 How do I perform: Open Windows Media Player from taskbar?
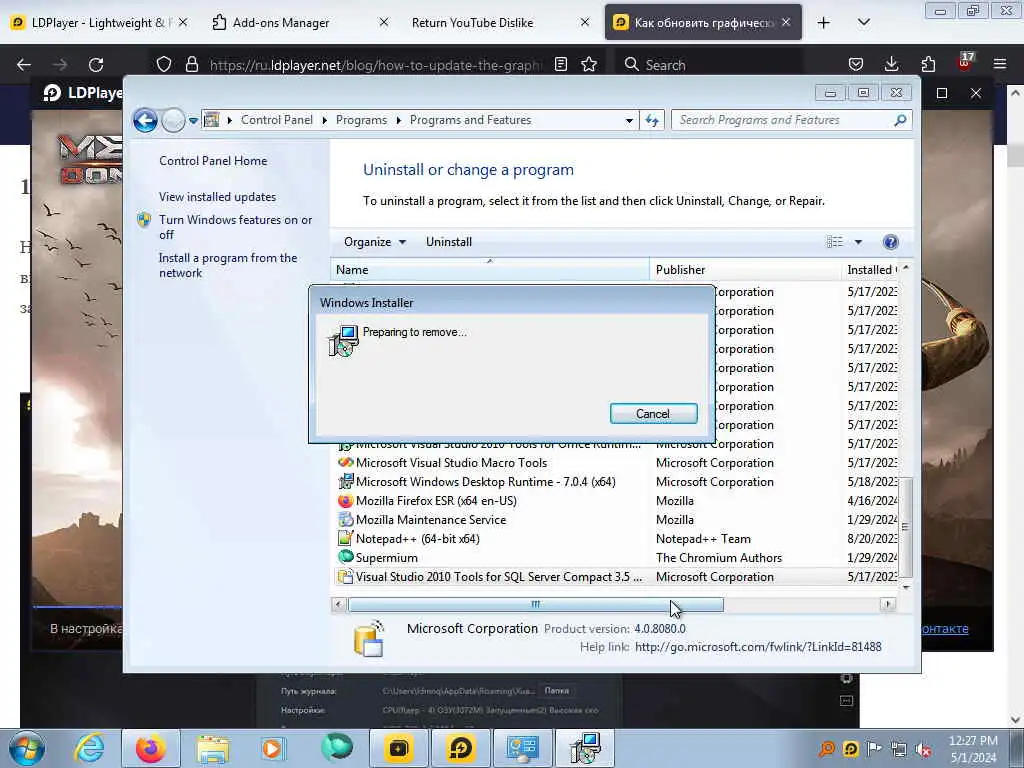point(273,748)
